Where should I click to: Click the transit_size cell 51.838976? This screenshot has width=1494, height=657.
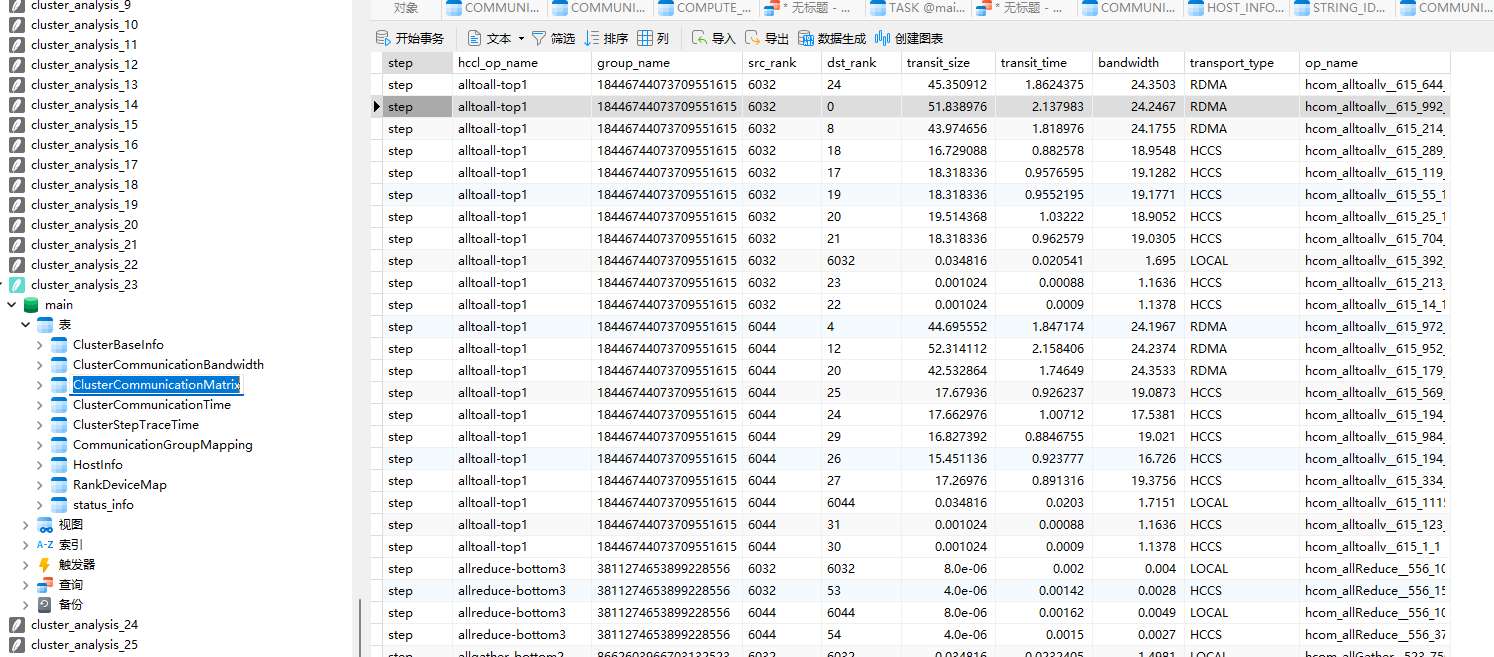click(x=946, y=107)
